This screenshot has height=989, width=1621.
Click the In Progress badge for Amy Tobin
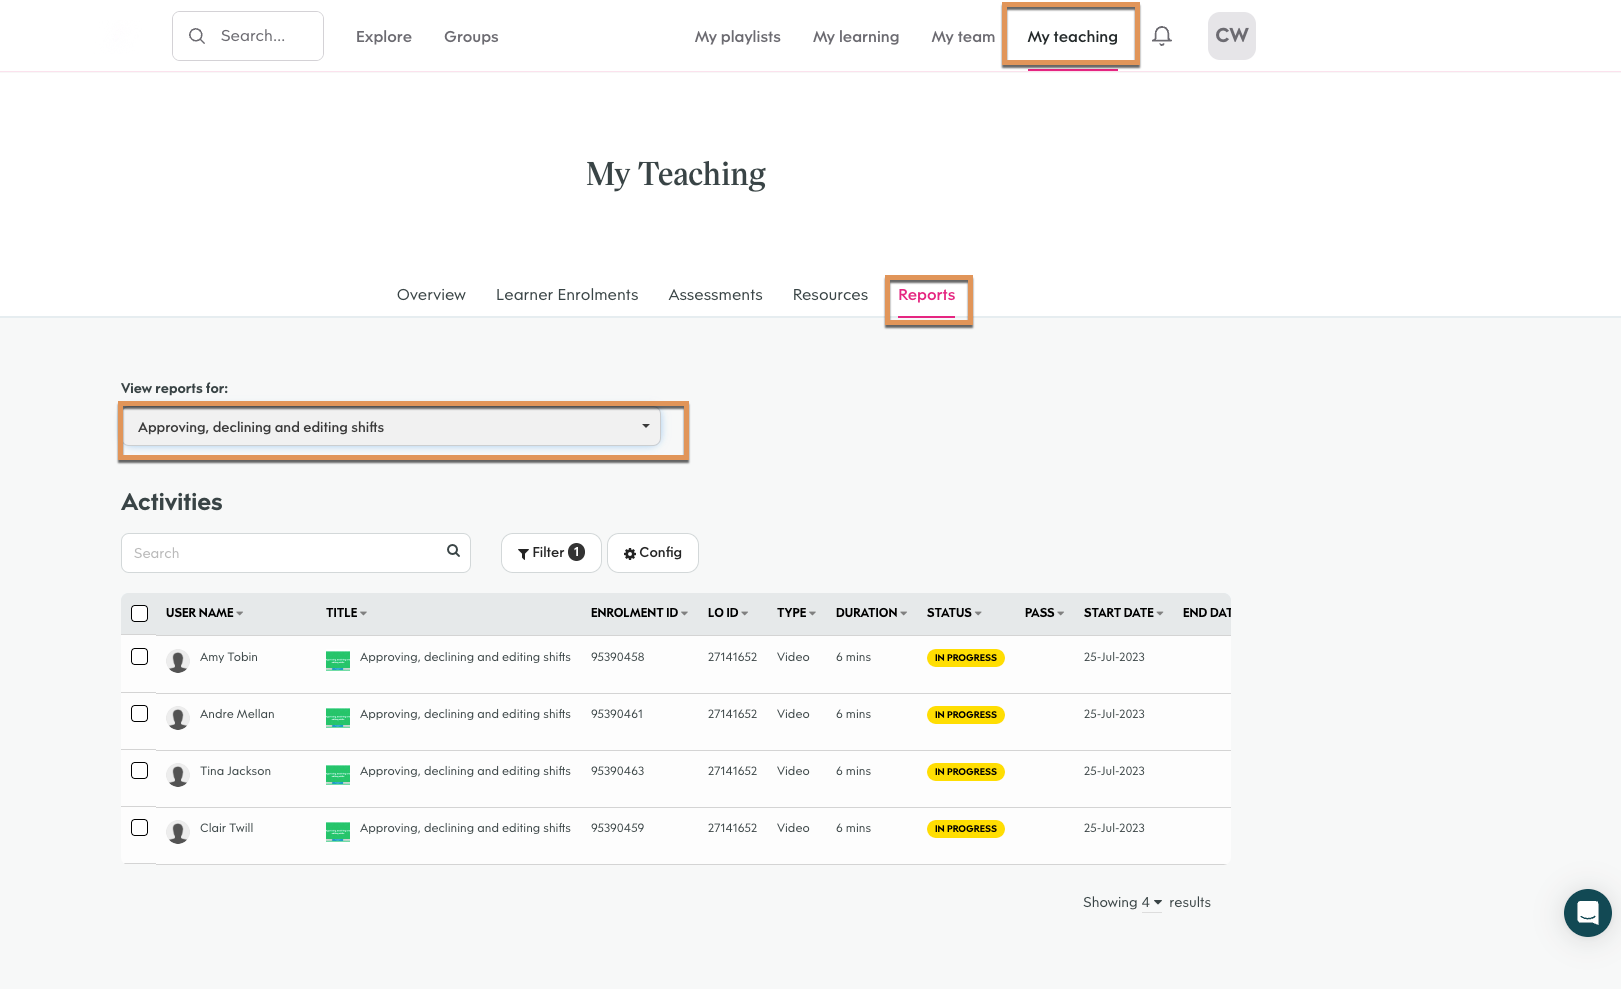pos(965,658)
